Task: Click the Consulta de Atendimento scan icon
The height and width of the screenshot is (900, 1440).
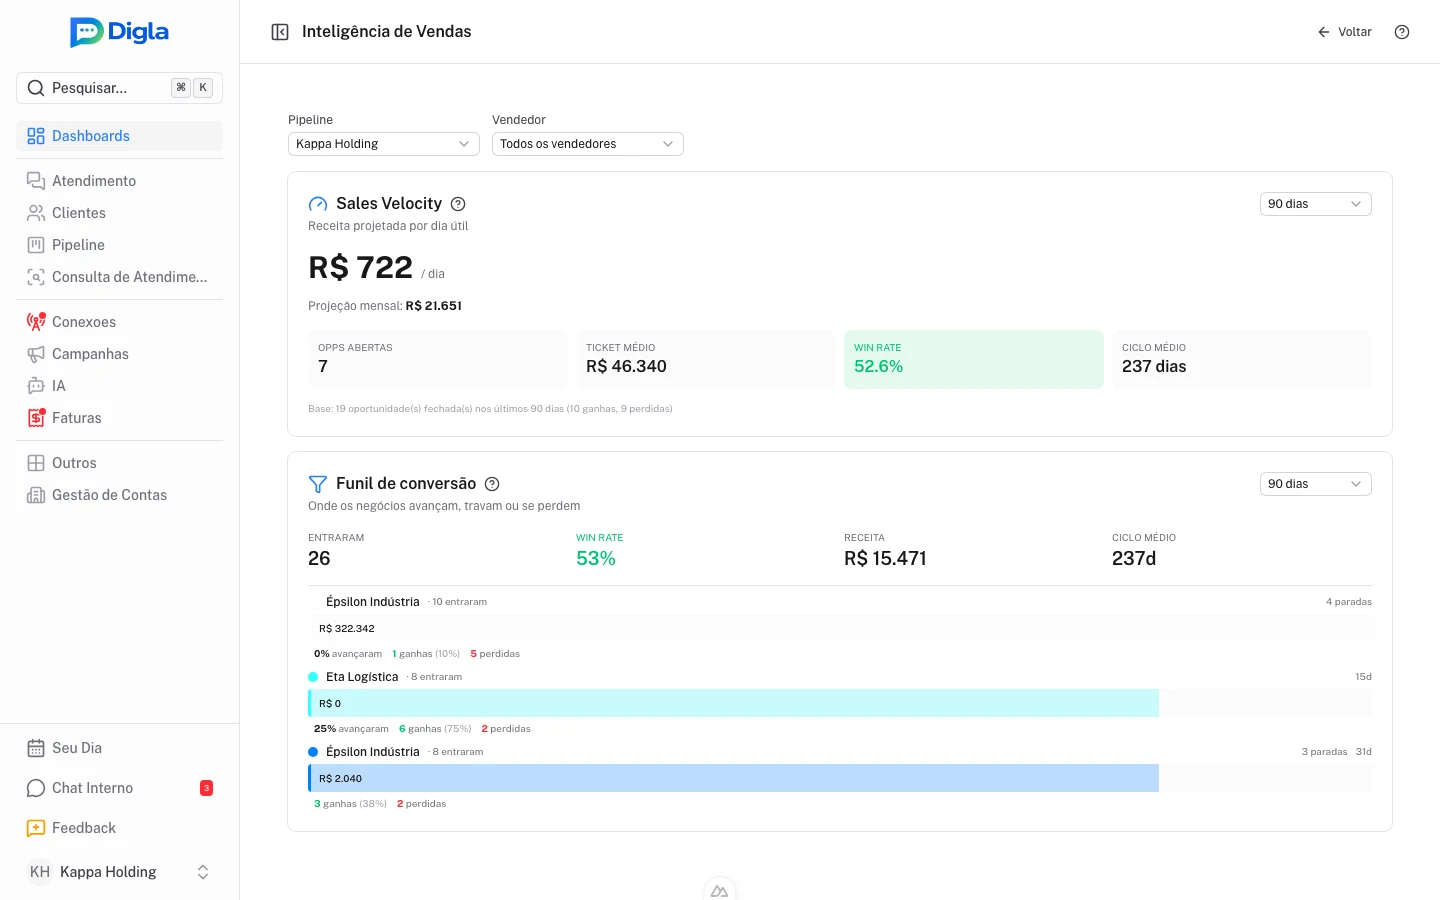Action: point(36,277)
